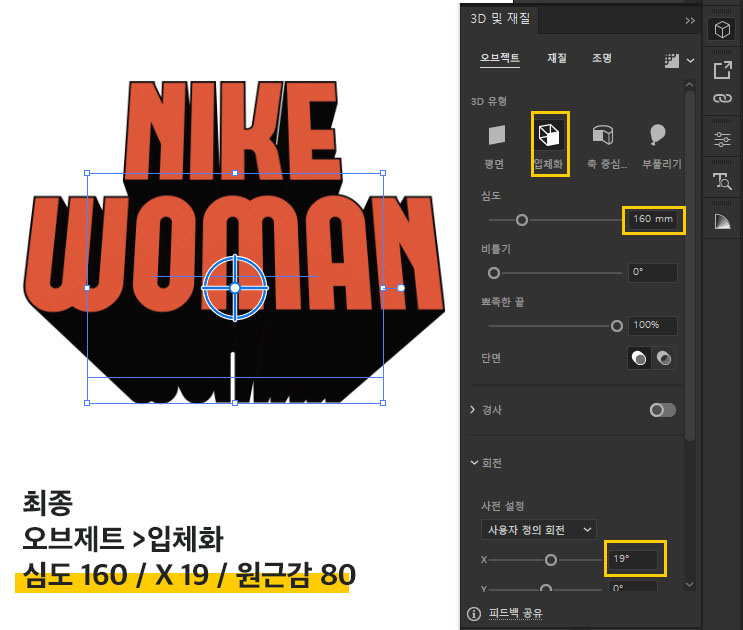Click the 3D 및 재질 panel title tab
The width and height of the screenshot is (743, 630).
[x=500, y=18]
